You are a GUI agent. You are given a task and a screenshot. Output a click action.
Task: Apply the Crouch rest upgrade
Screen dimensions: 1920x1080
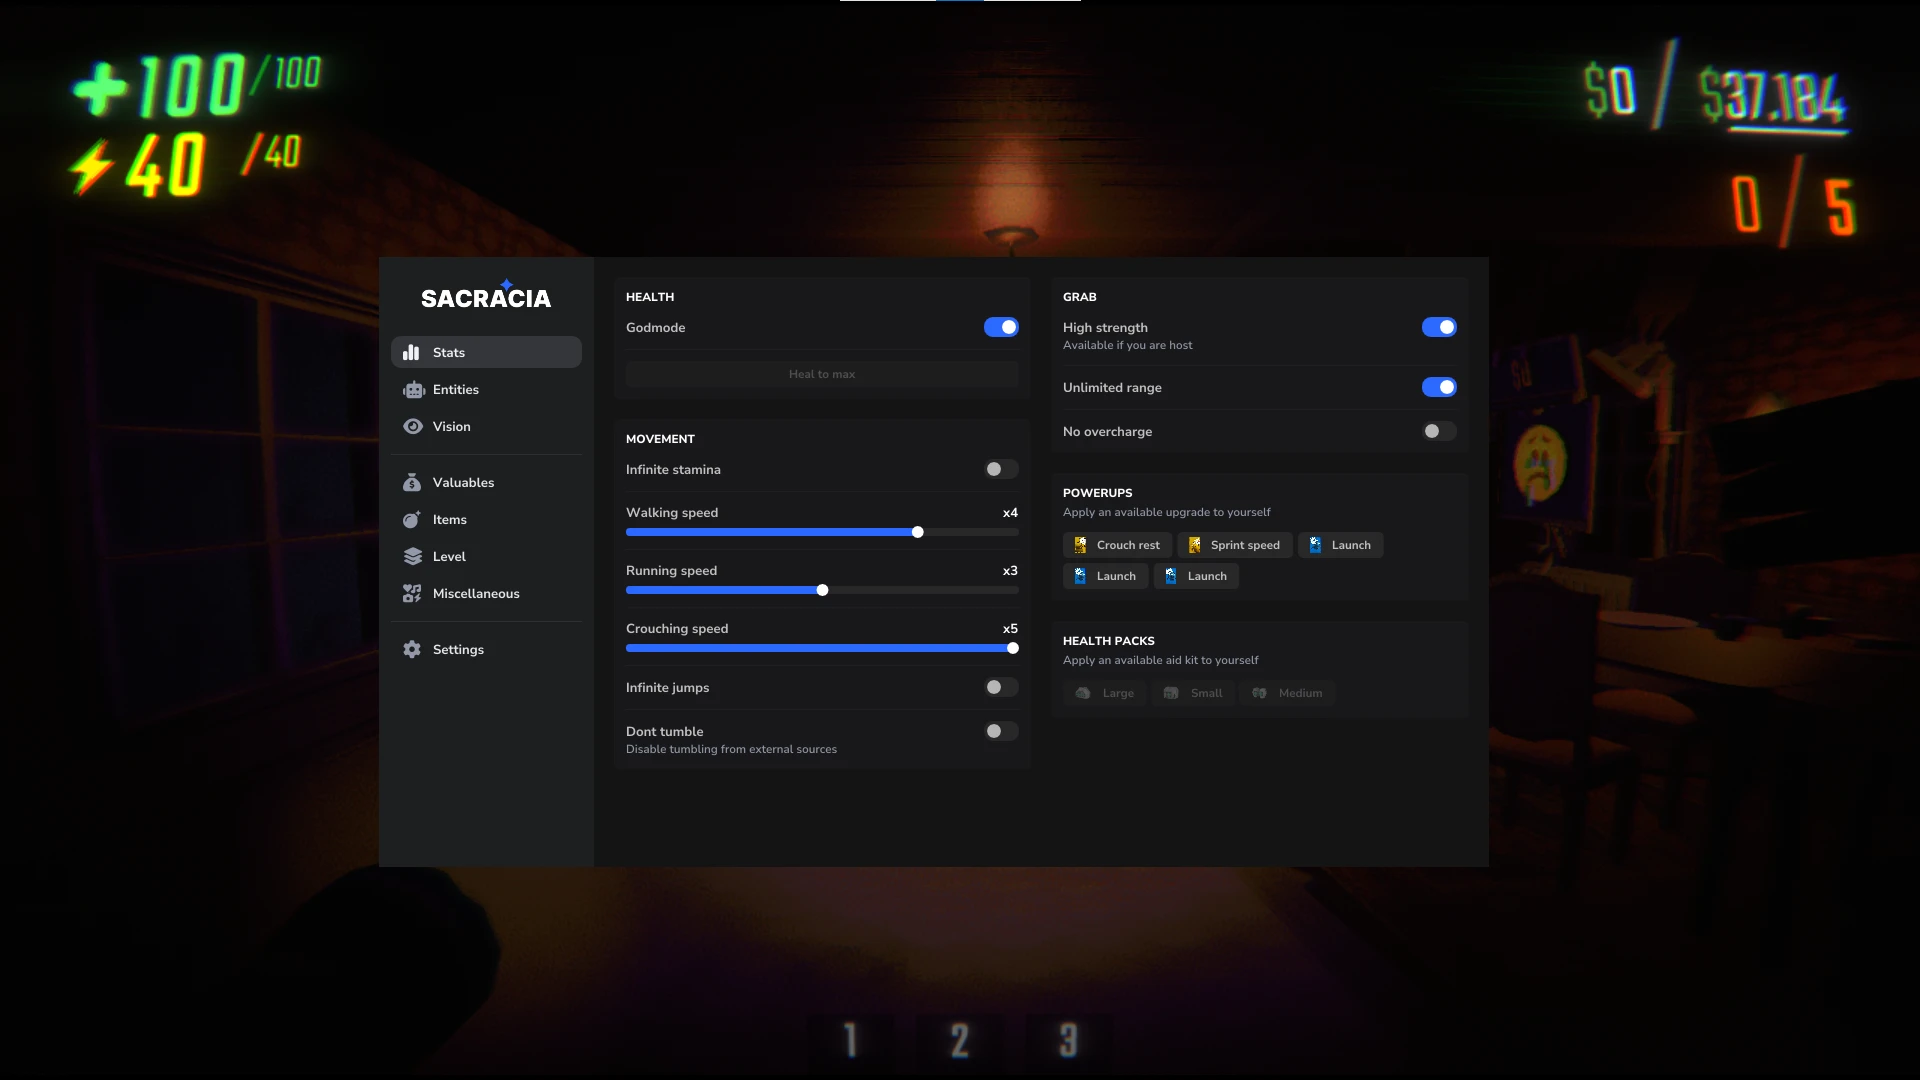click(x=1117, y=545)
